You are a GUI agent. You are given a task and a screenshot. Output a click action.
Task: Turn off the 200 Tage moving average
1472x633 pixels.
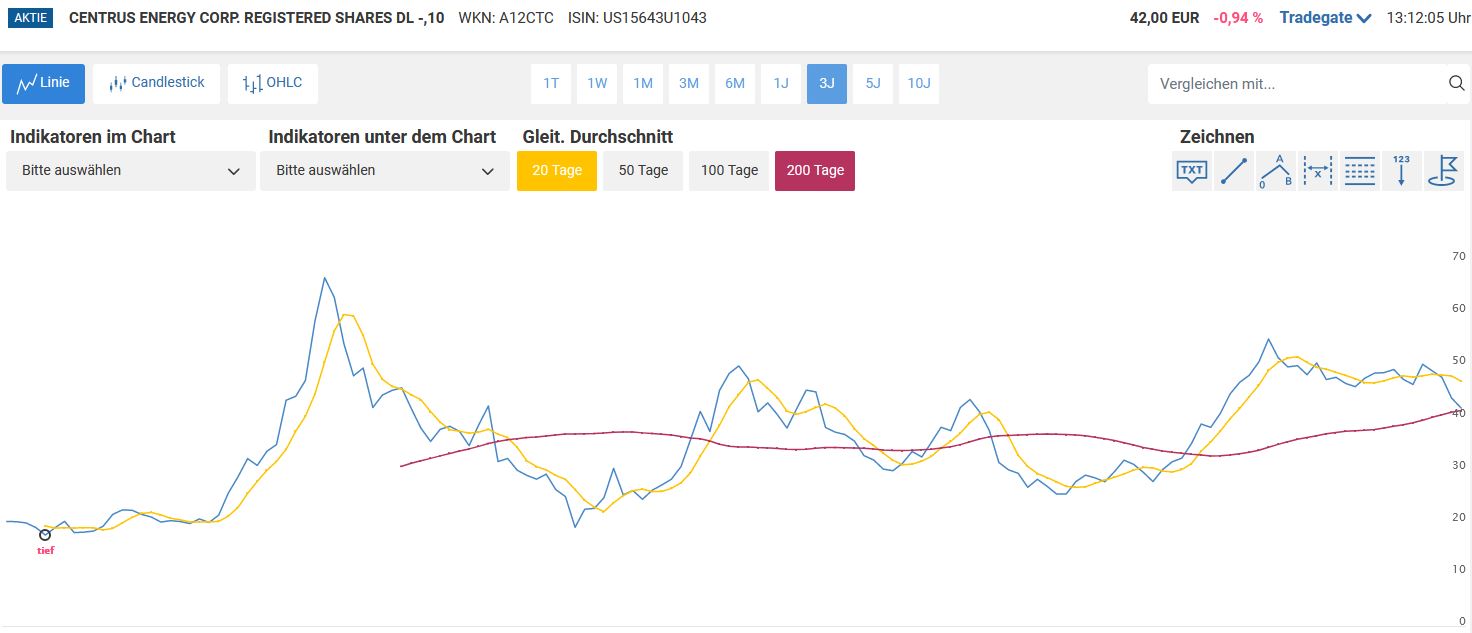814,171
